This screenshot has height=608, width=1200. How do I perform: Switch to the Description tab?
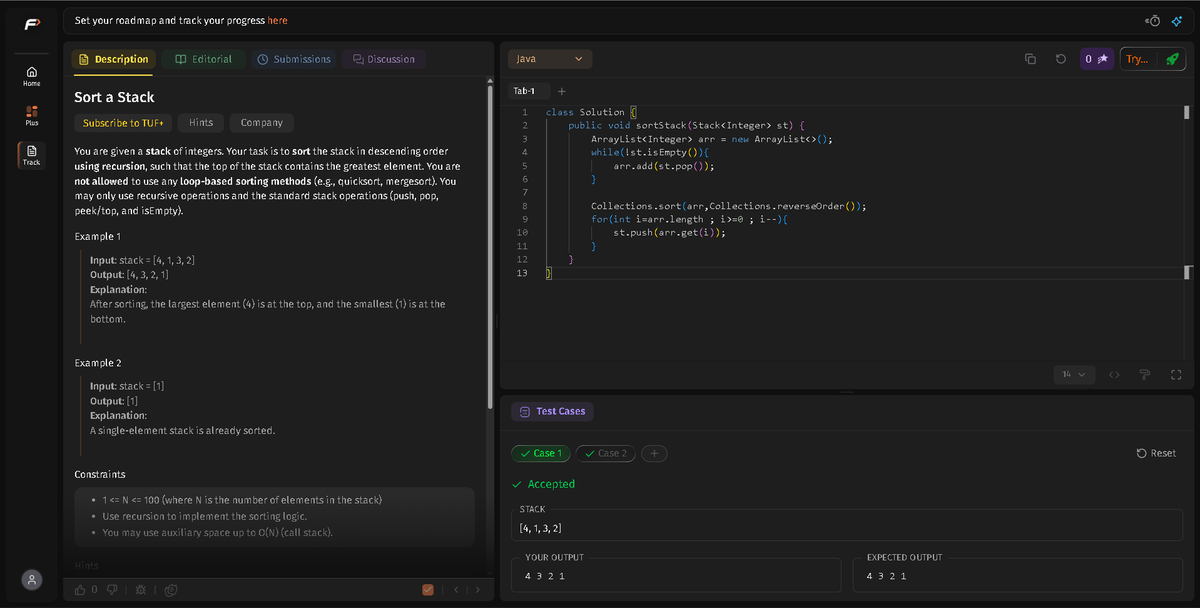[x=114, y=59]
